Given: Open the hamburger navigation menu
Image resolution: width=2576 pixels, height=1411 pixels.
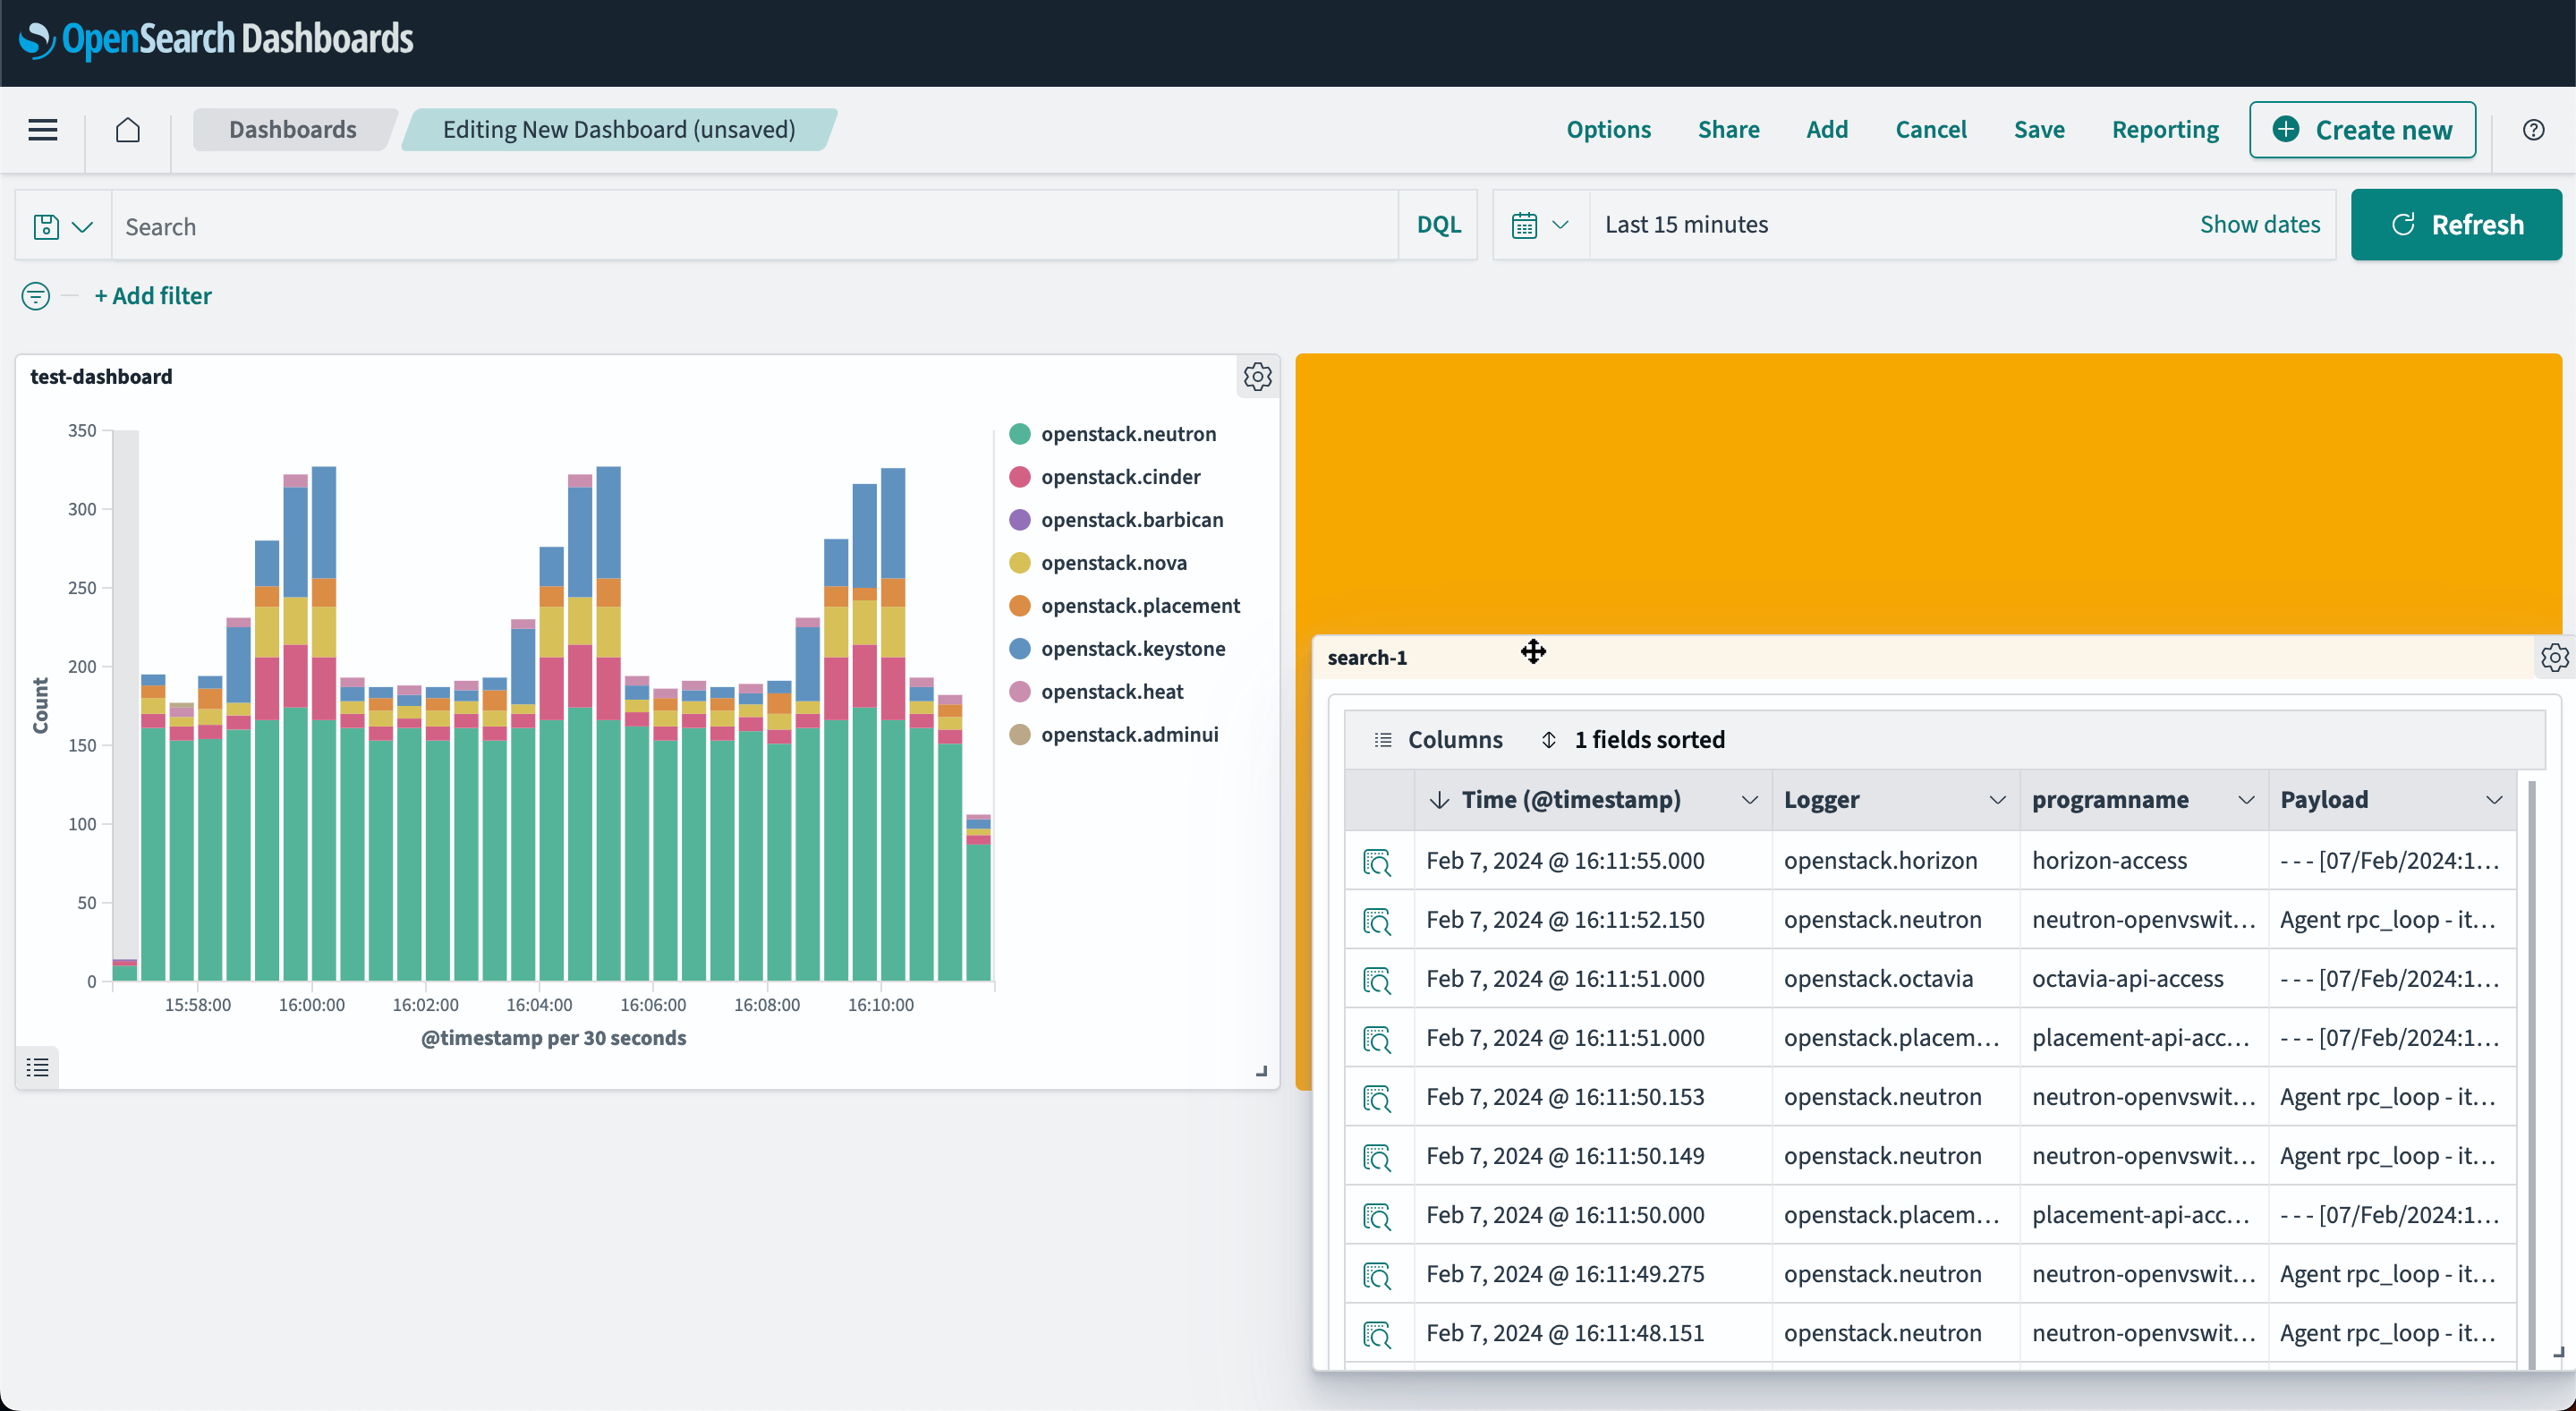Looking at the screenshot, I should [42, 130].
